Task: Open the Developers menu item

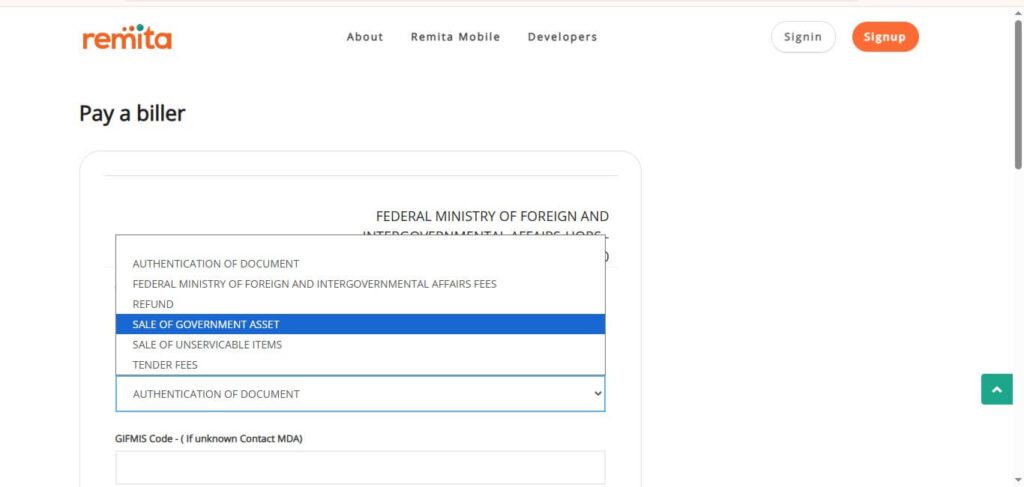Action: click(562, 37)
